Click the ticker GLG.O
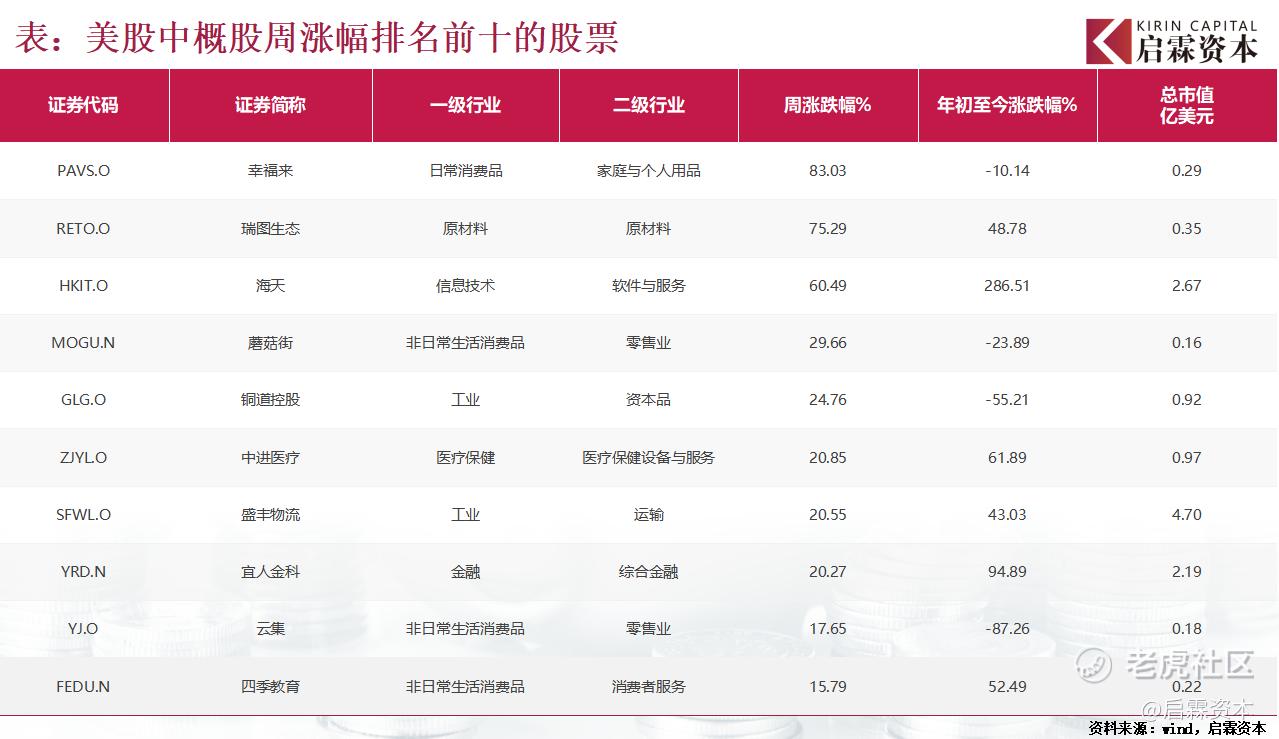Image resolution: width=1279 pixels, height=739 pixels. pos(83,400)
